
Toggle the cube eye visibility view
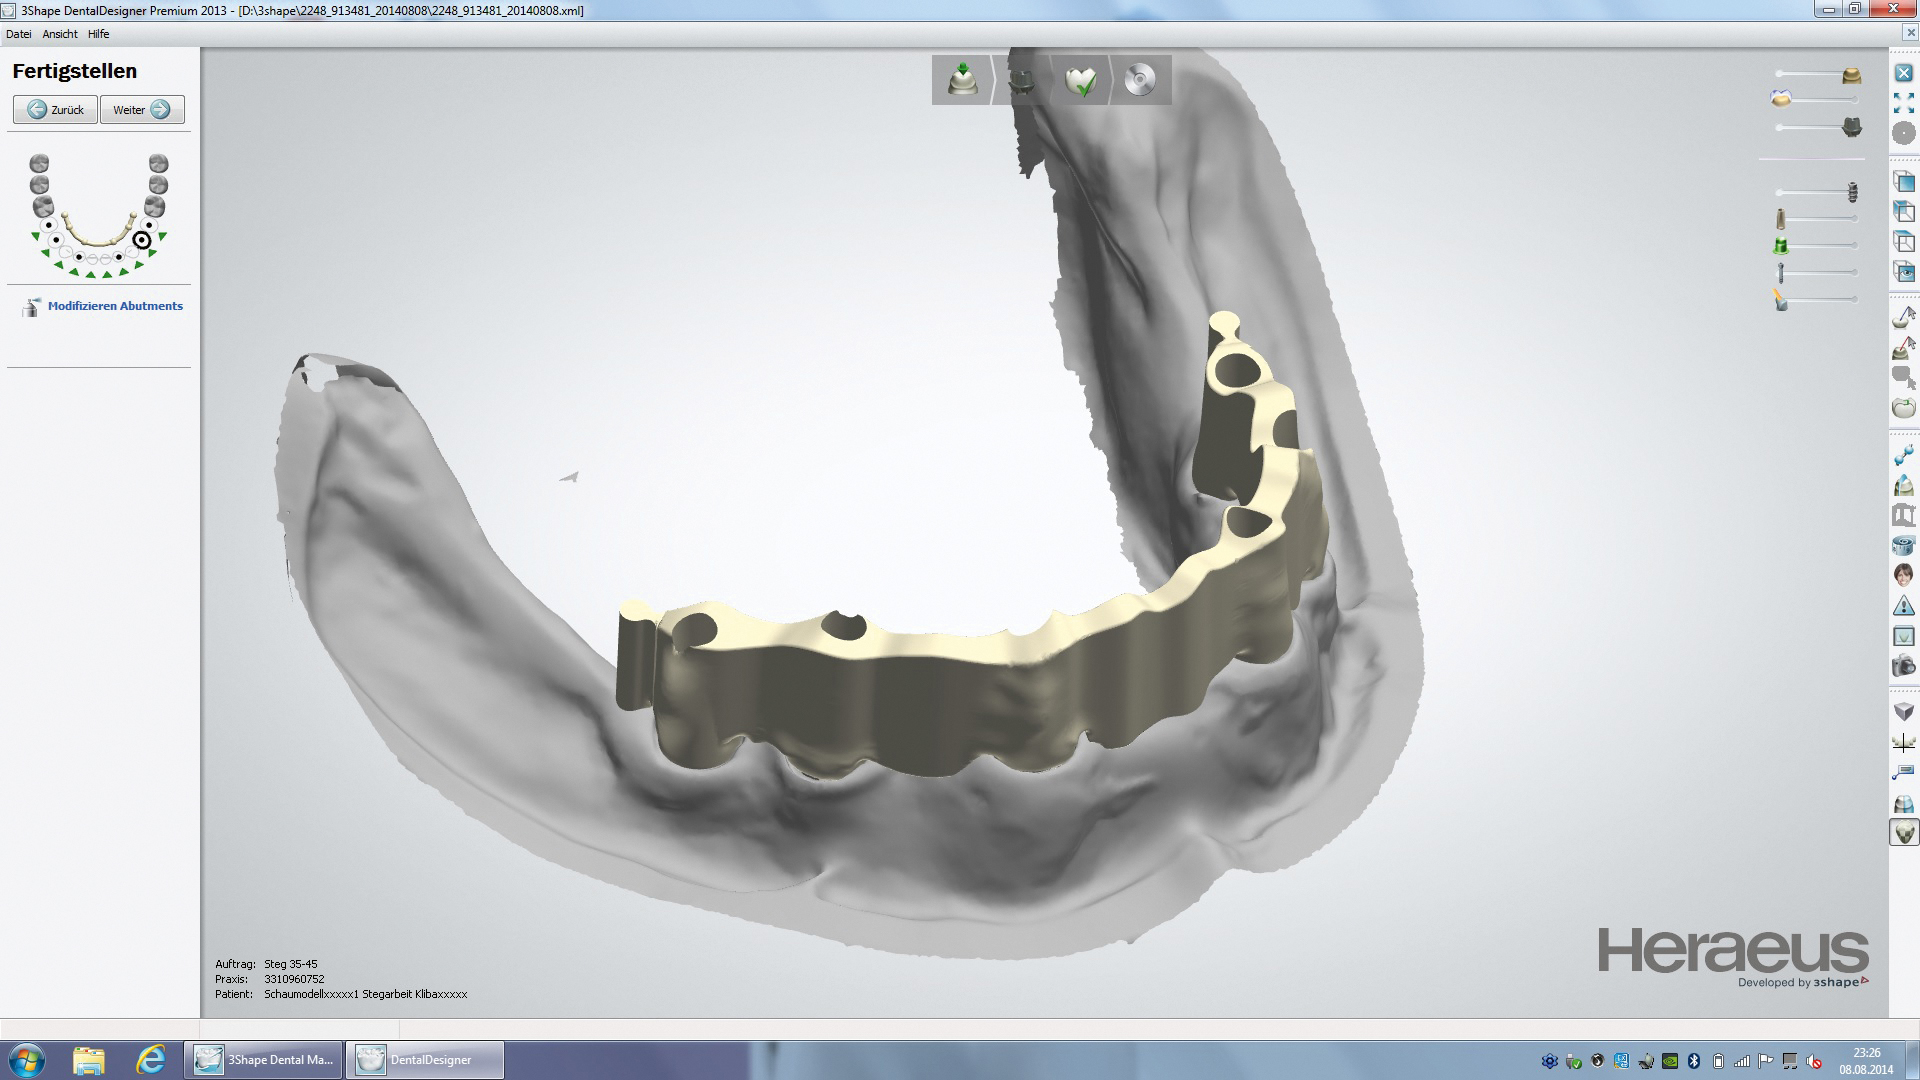pyautogui.click(x=1904, y=271)
